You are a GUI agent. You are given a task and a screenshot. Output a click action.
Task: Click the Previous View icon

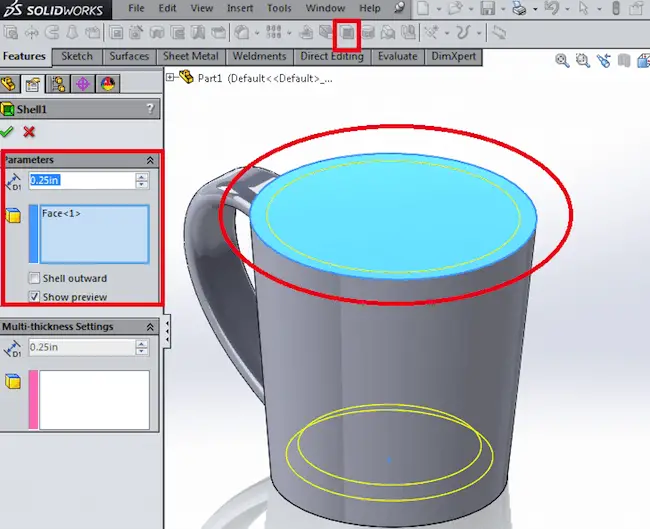603,61
